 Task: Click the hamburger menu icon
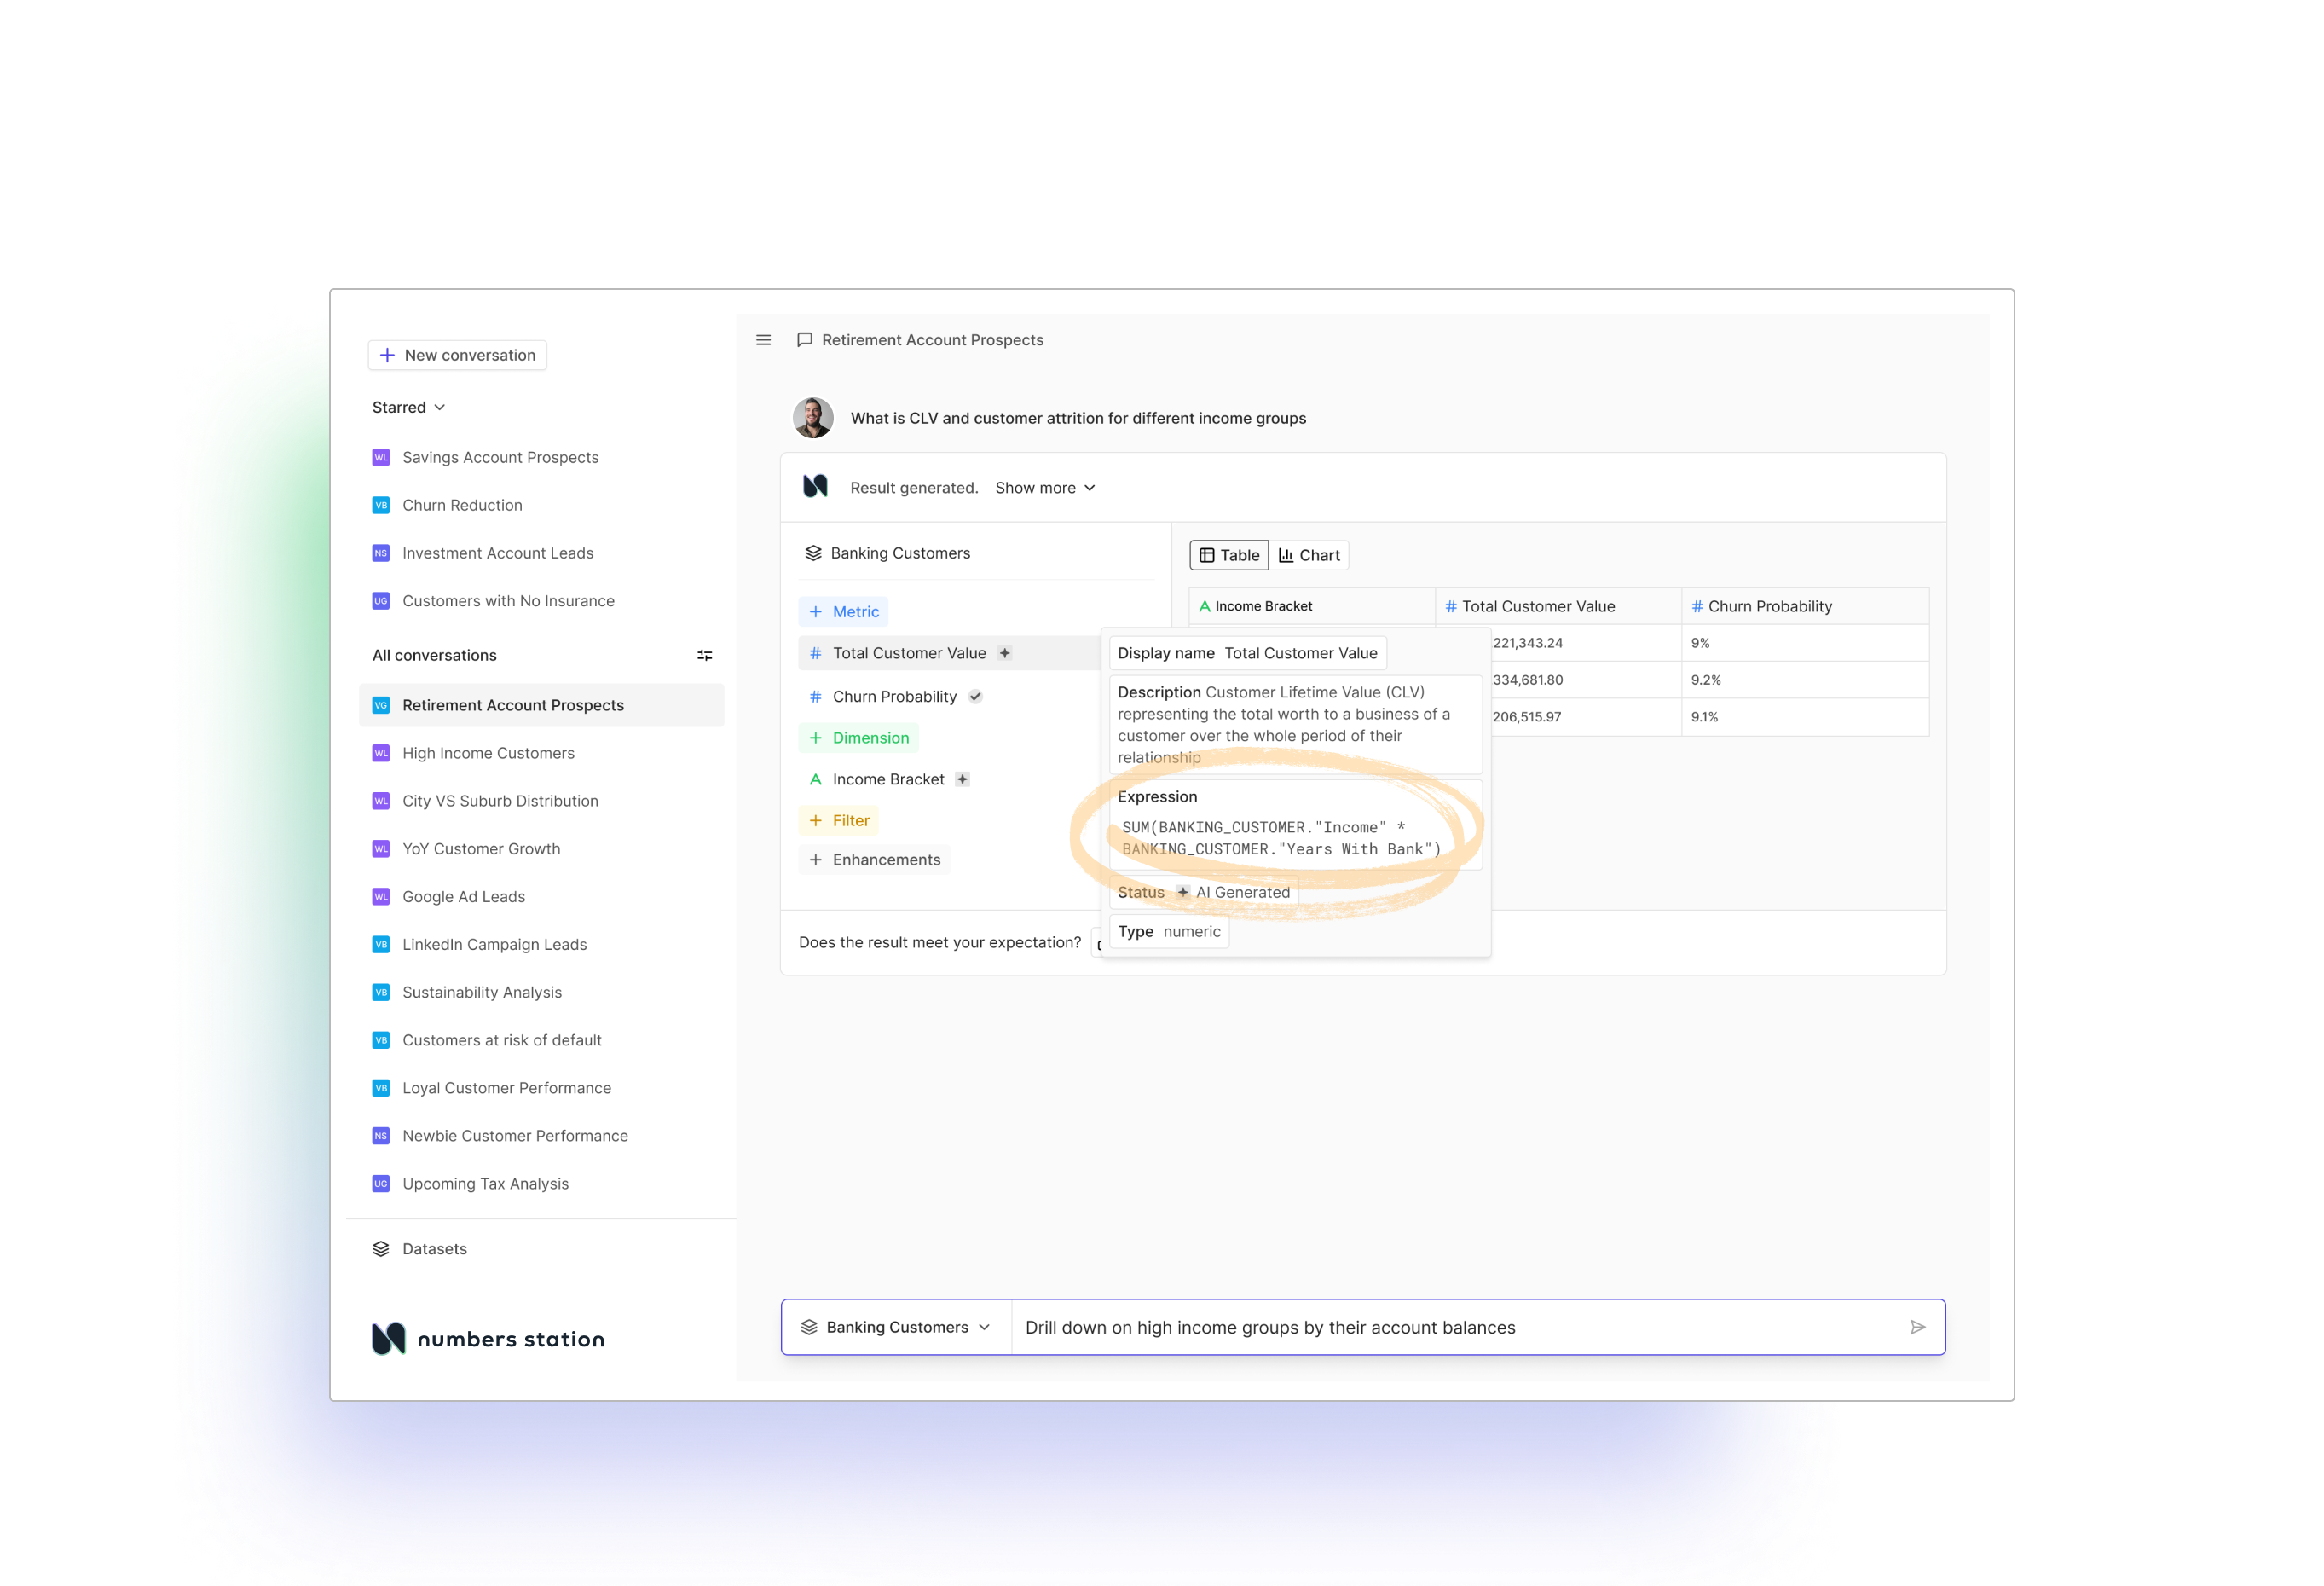click(763, 340)
